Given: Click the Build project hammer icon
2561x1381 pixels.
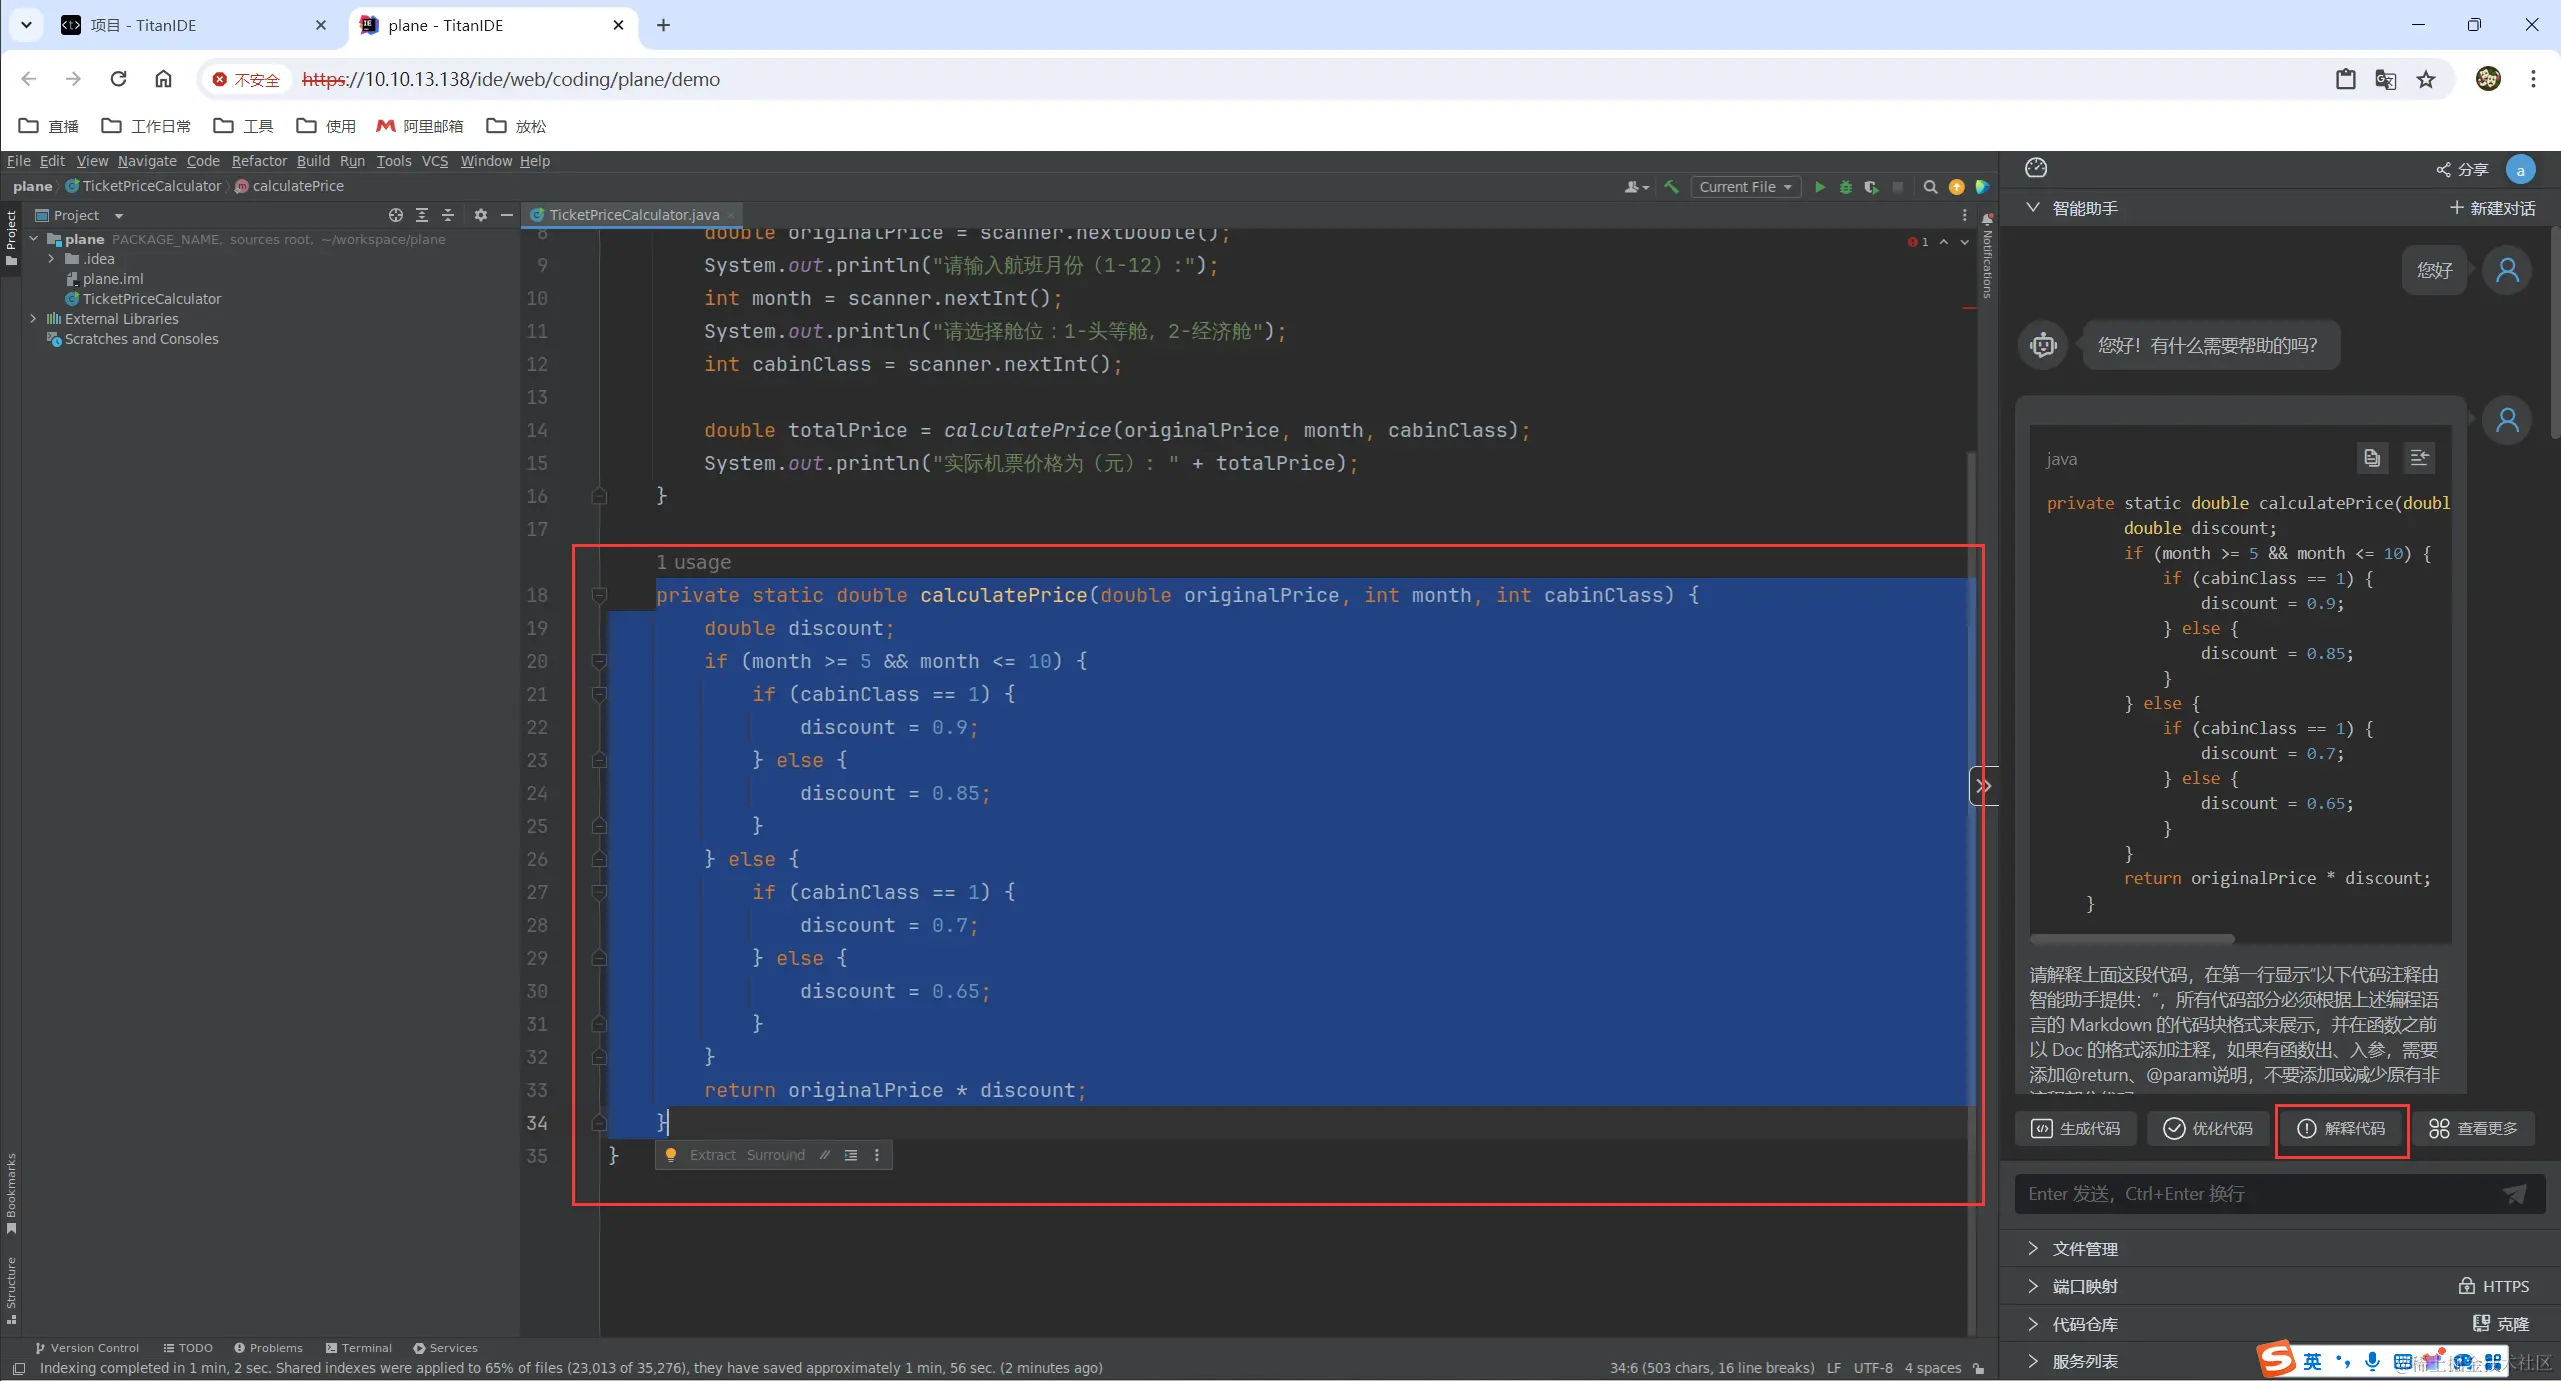Looking at the screenshot, I should (x=1671, y=187).
